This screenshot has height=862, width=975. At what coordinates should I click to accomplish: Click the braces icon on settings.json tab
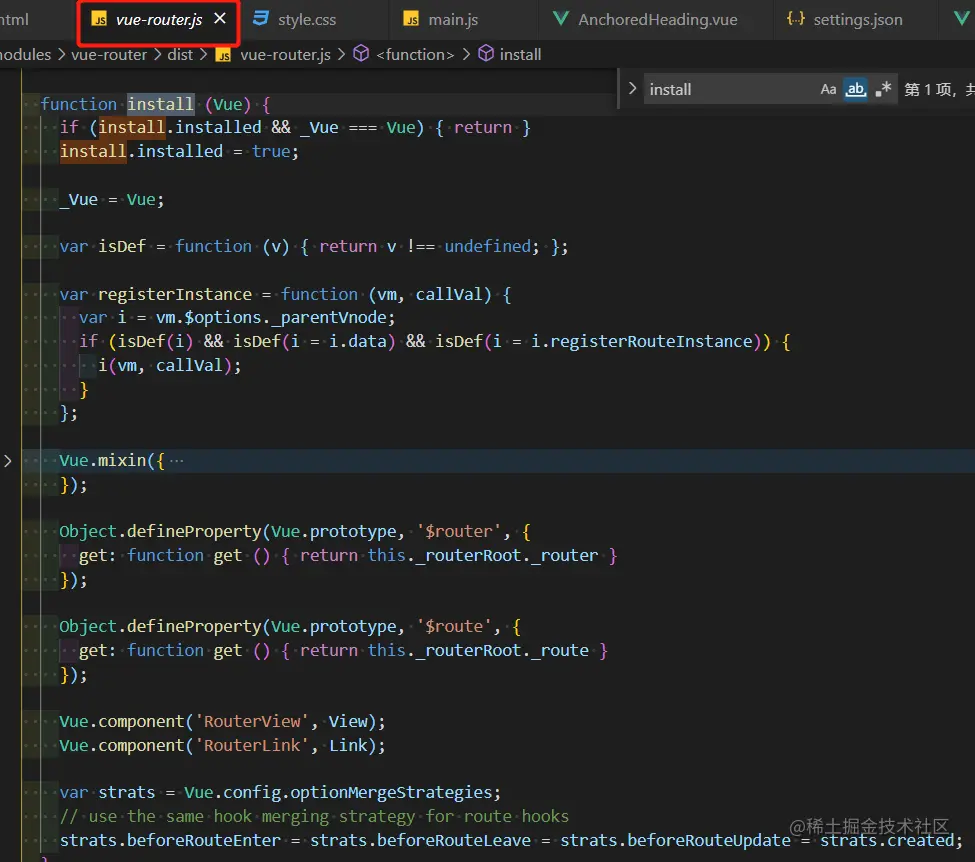pyautogui.click(x=796, y=19)
